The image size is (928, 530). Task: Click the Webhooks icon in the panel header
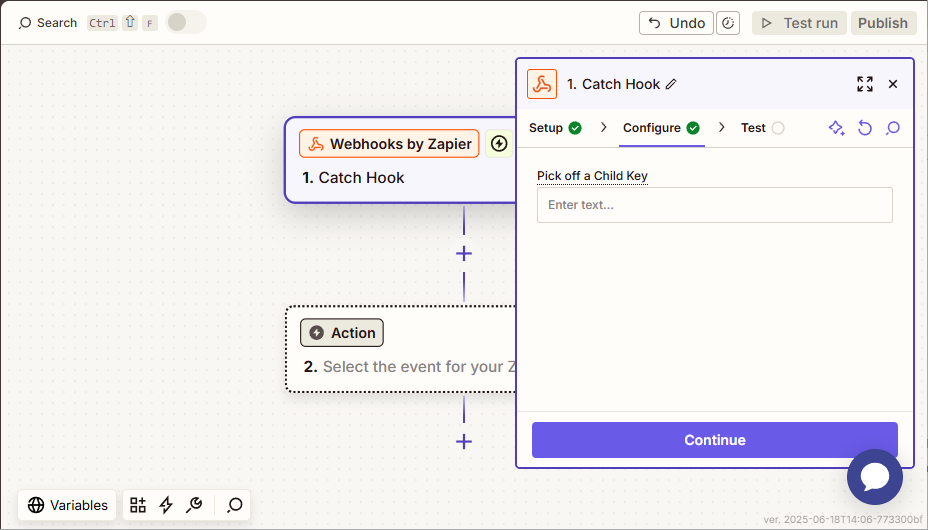[542, 84]
